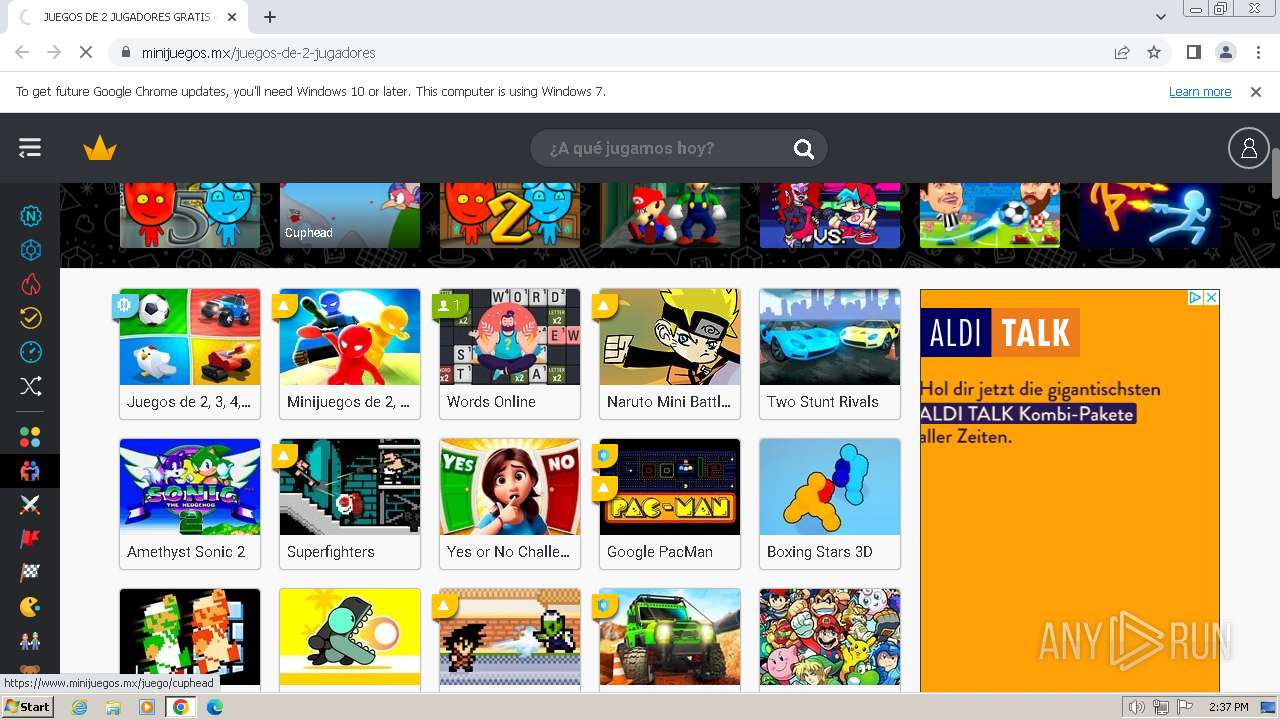This screenshot has width=1280, height=720.
Task: Click the taskbar clock 2:37 PM
Action: (x=1228, y=707)
